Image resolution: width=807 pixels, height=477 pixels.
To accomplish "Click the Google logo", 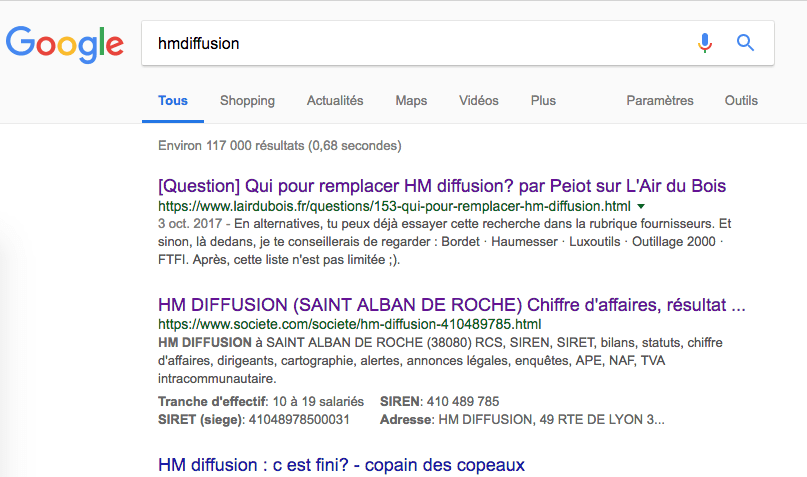I will pos(65,44).
